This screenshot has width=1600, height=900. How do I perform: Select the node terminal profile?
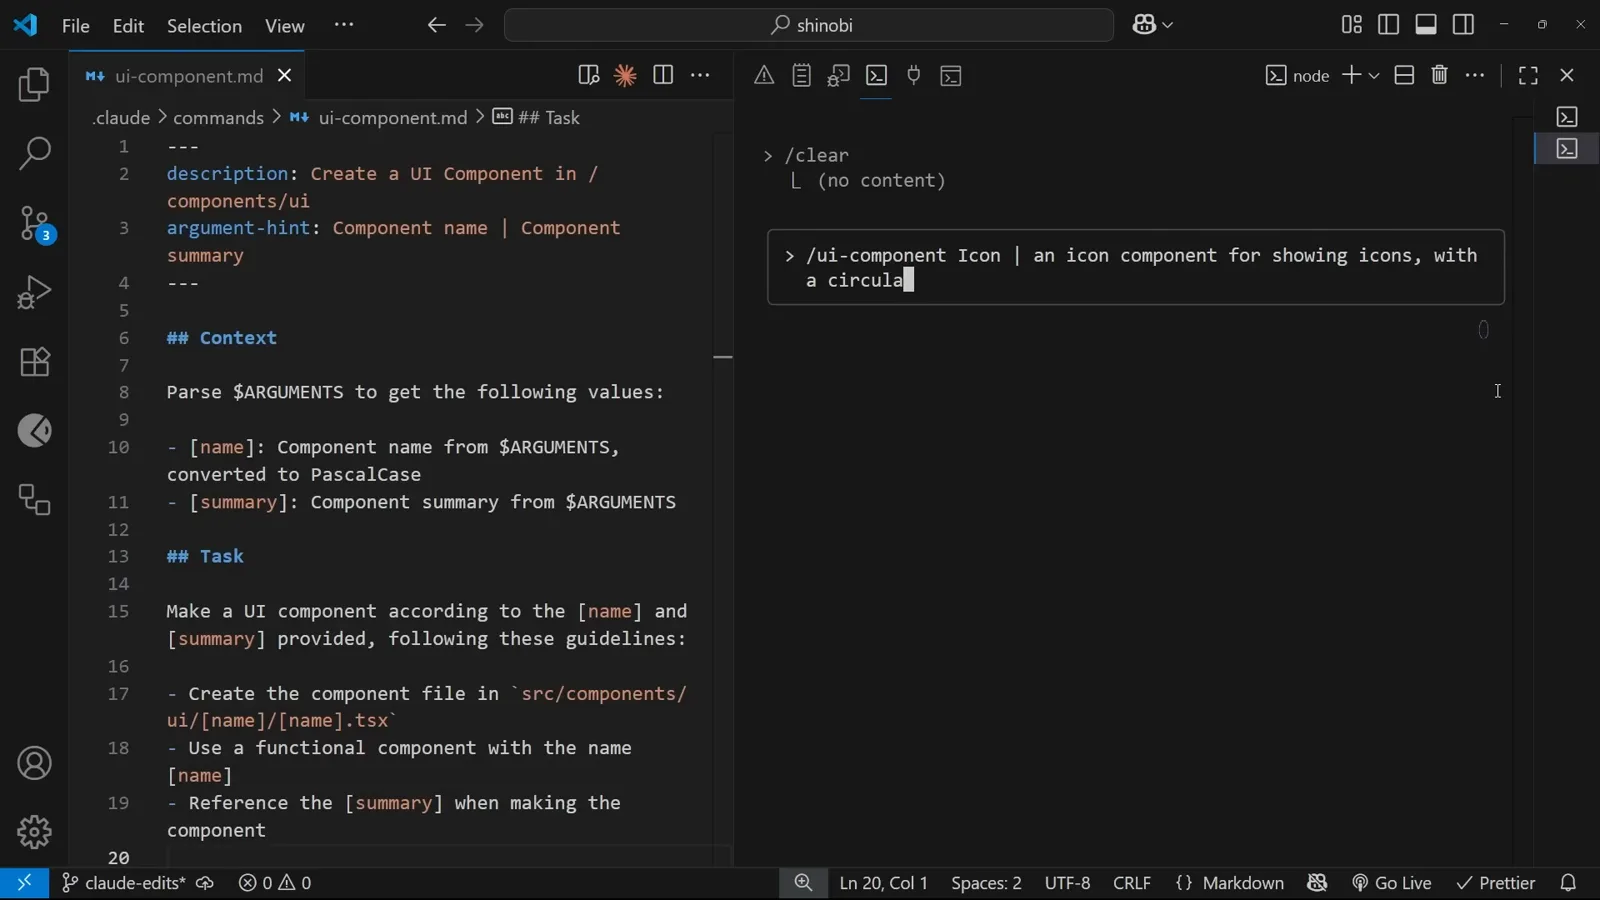(x=1297, y=76)
